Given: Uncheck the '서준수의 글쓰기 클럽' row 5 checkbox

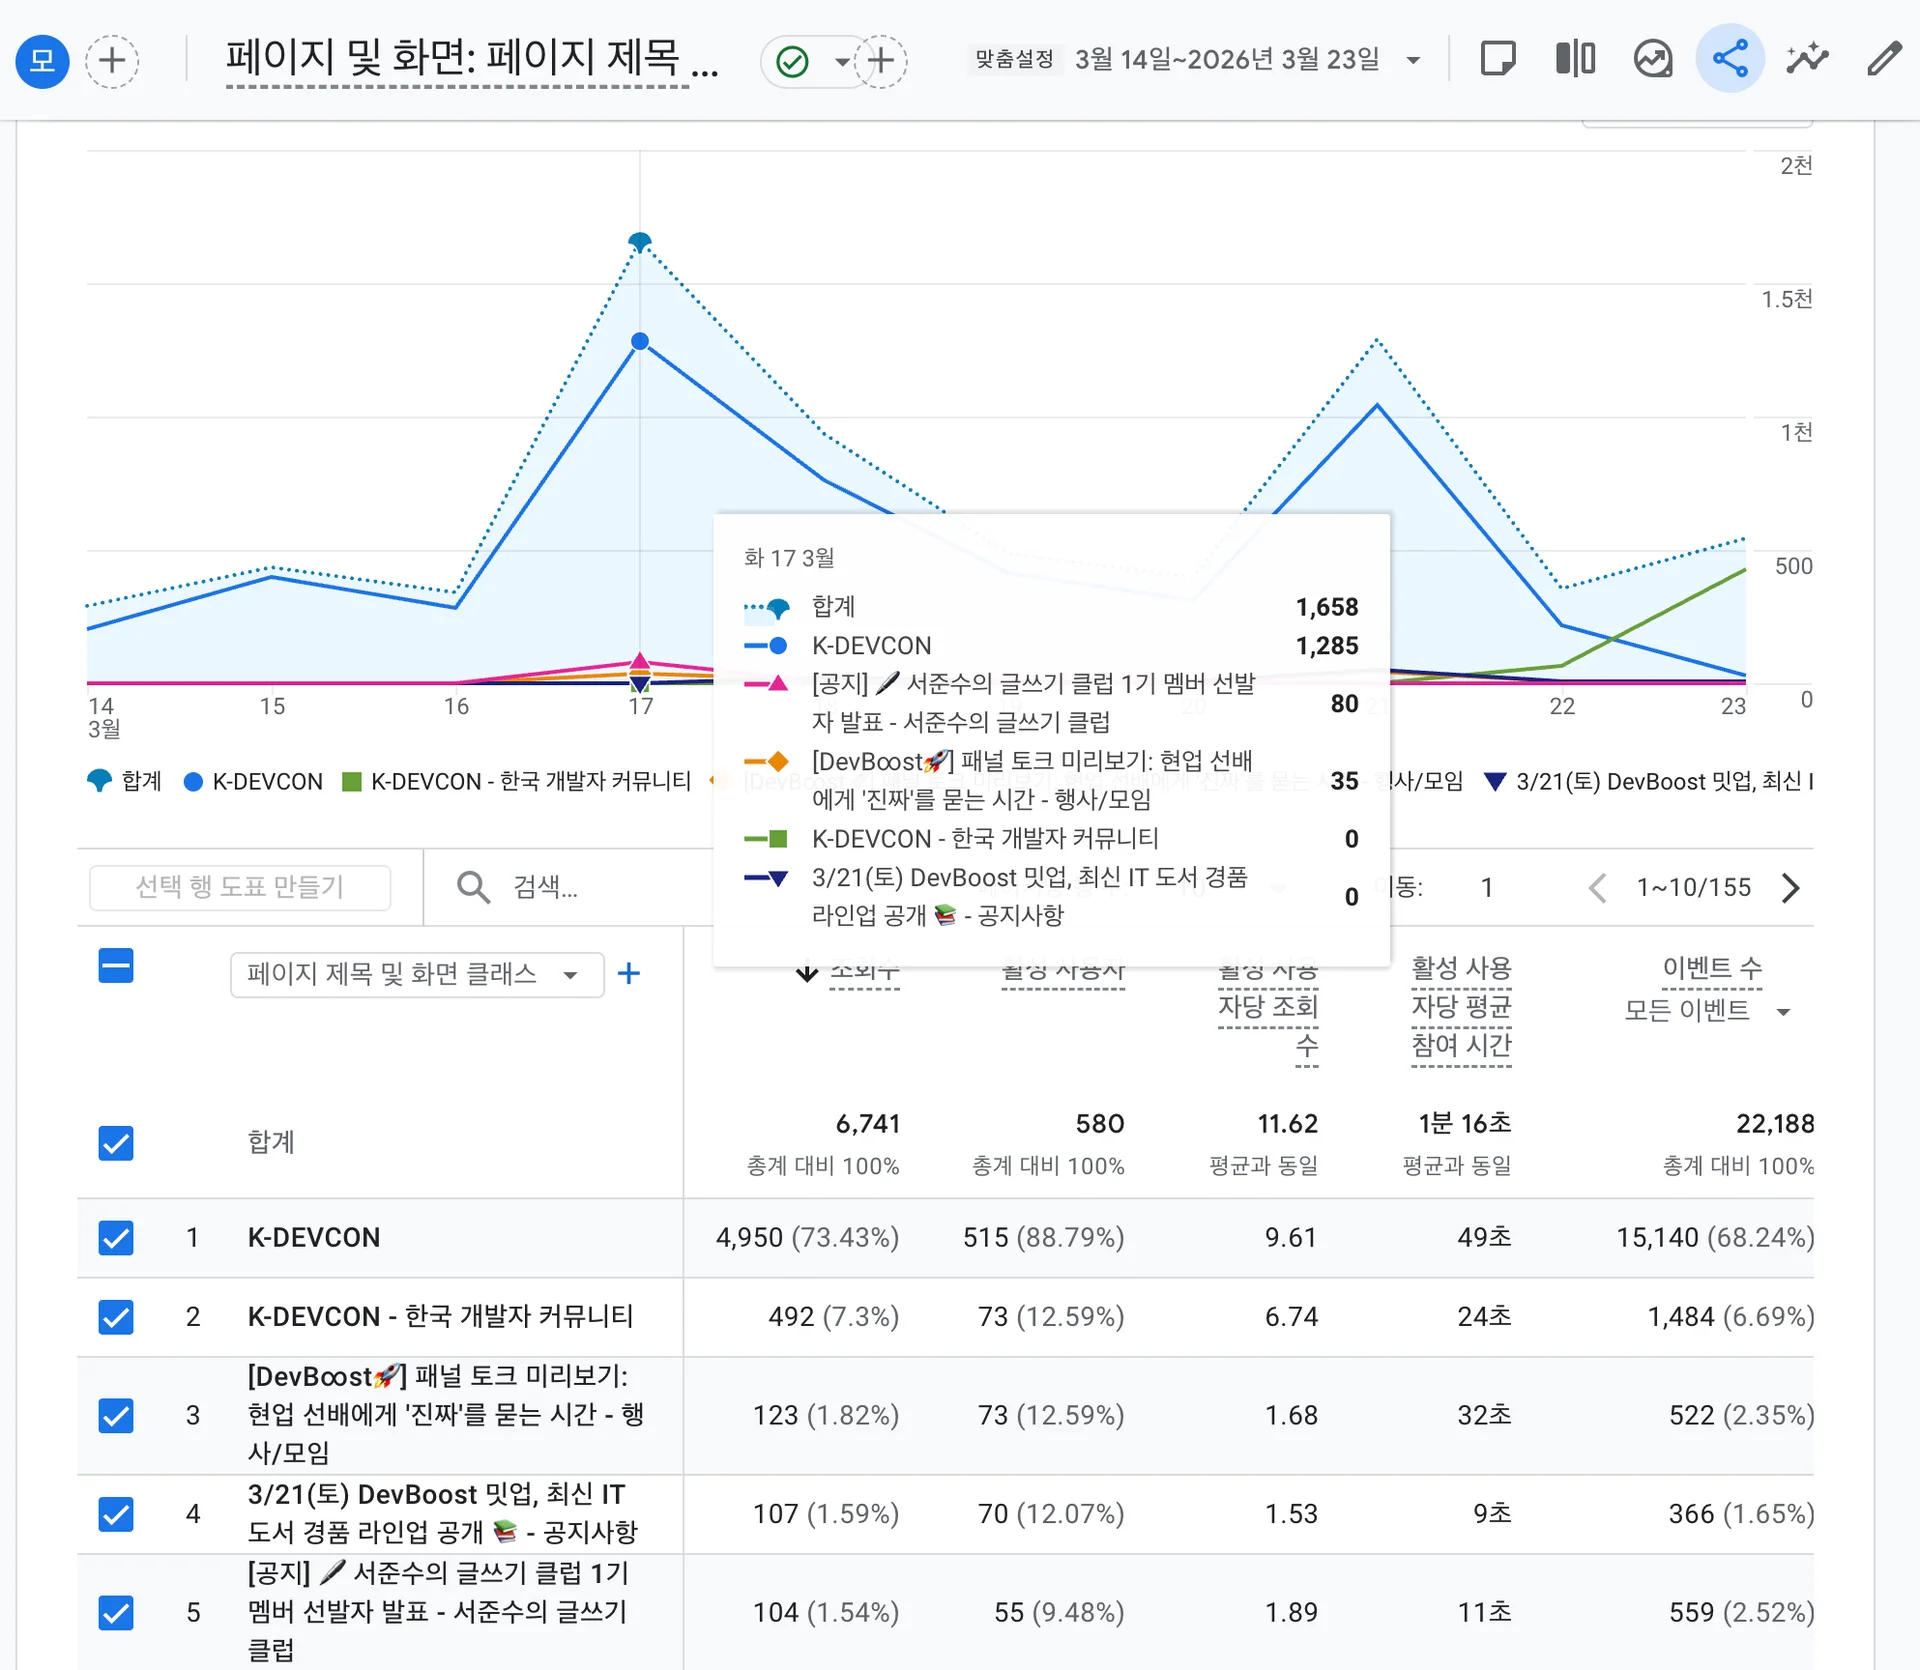Looking at the screenshot, I should pos(116,1612).
